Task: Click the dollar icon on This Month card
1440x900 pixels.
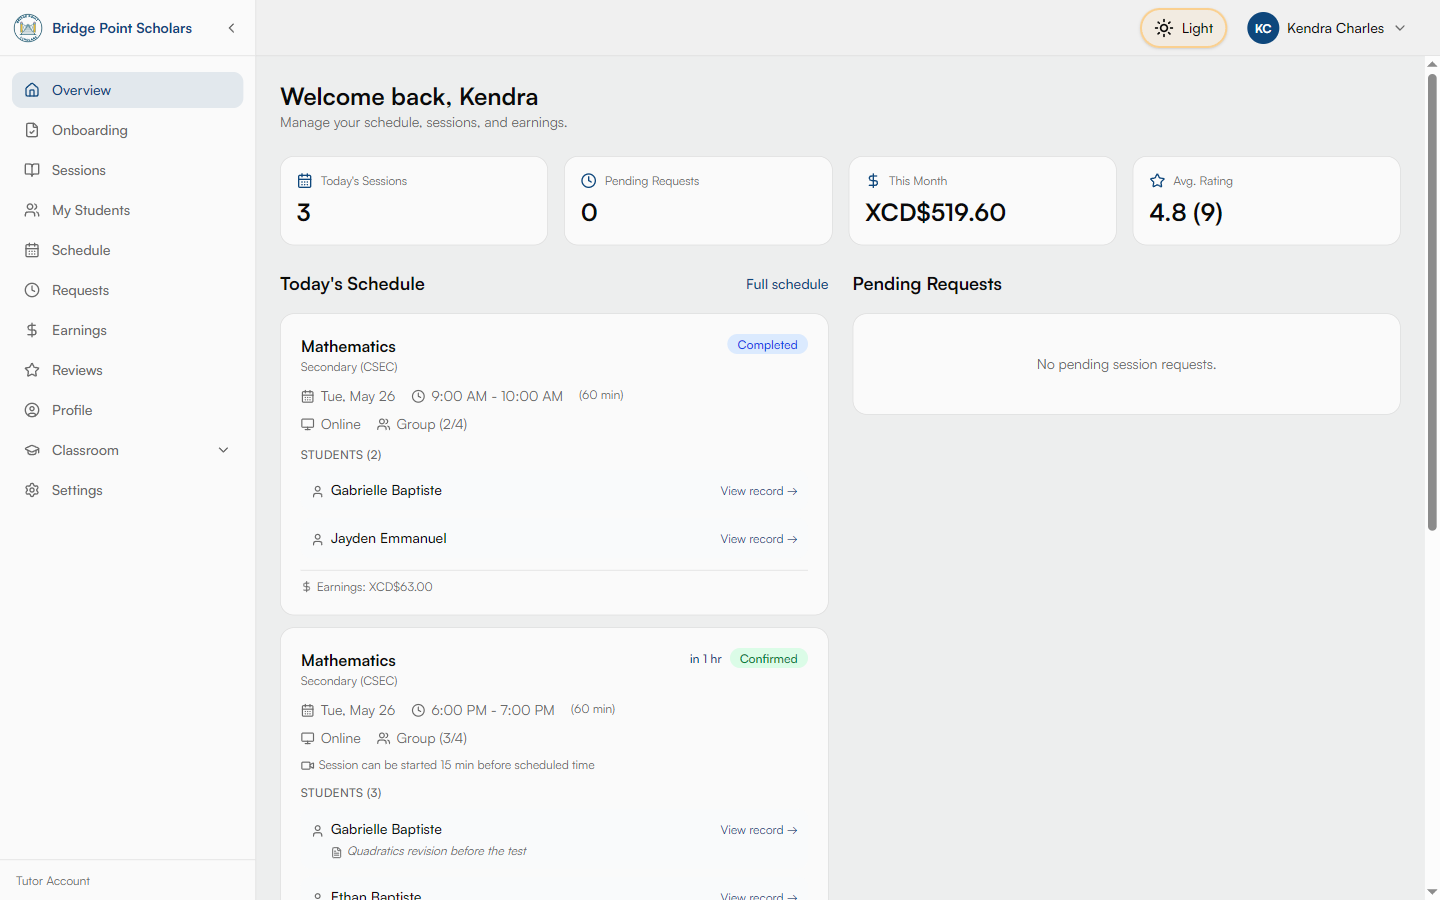Action: tap(873, 181)
